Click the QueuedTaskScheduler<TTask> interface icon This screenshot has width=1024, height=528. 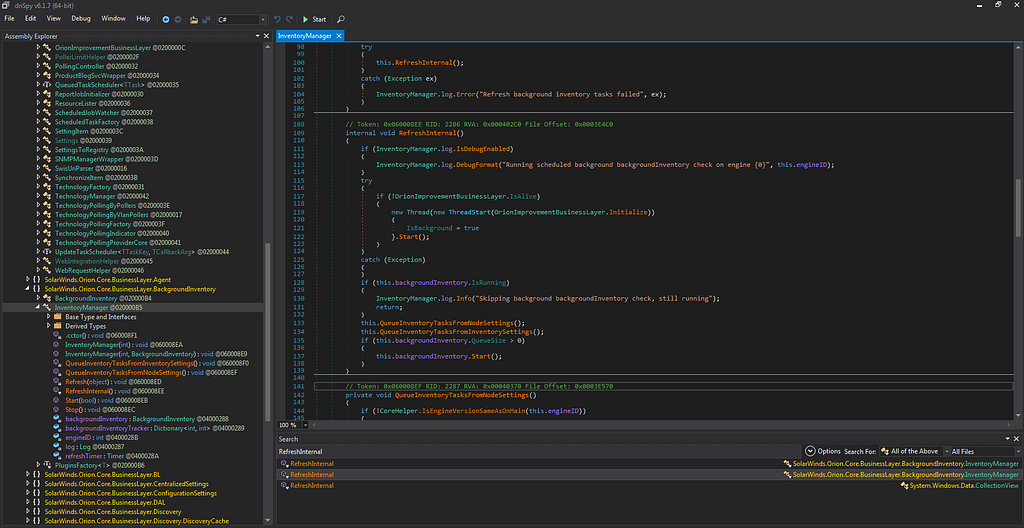point(47,84)
